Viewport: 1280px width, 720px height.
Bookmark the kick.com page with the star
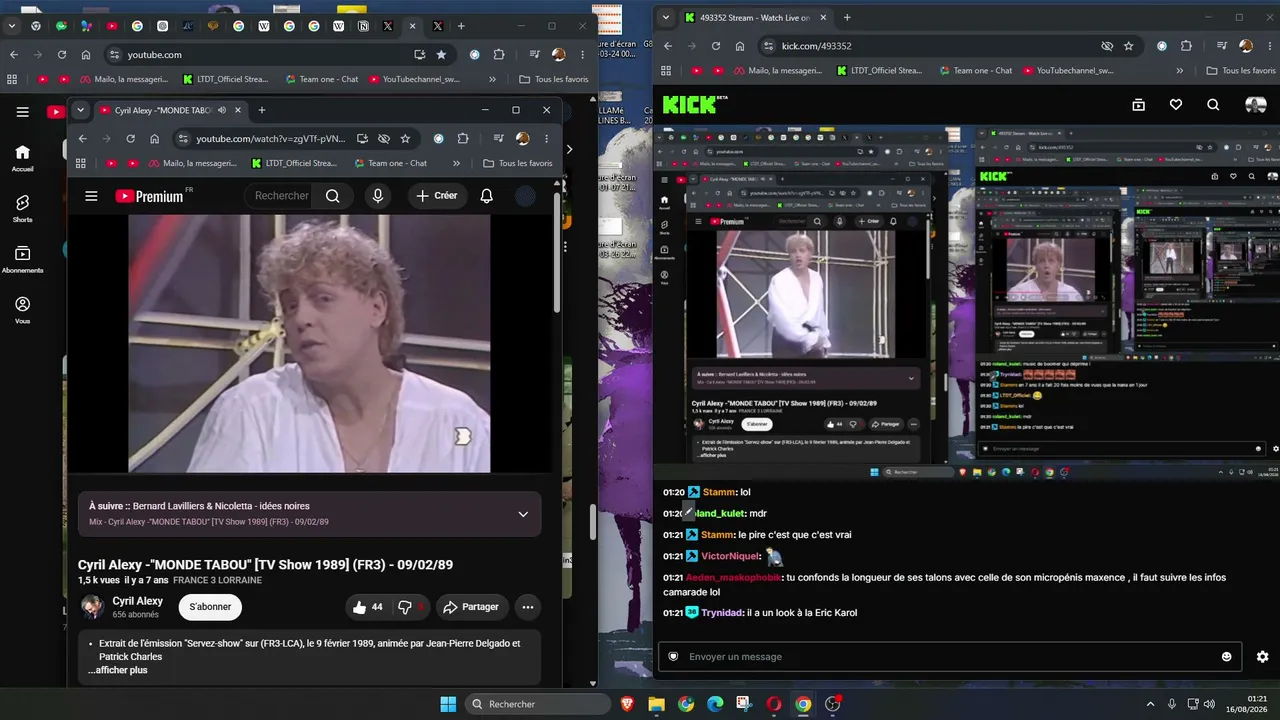(1129, 46)
